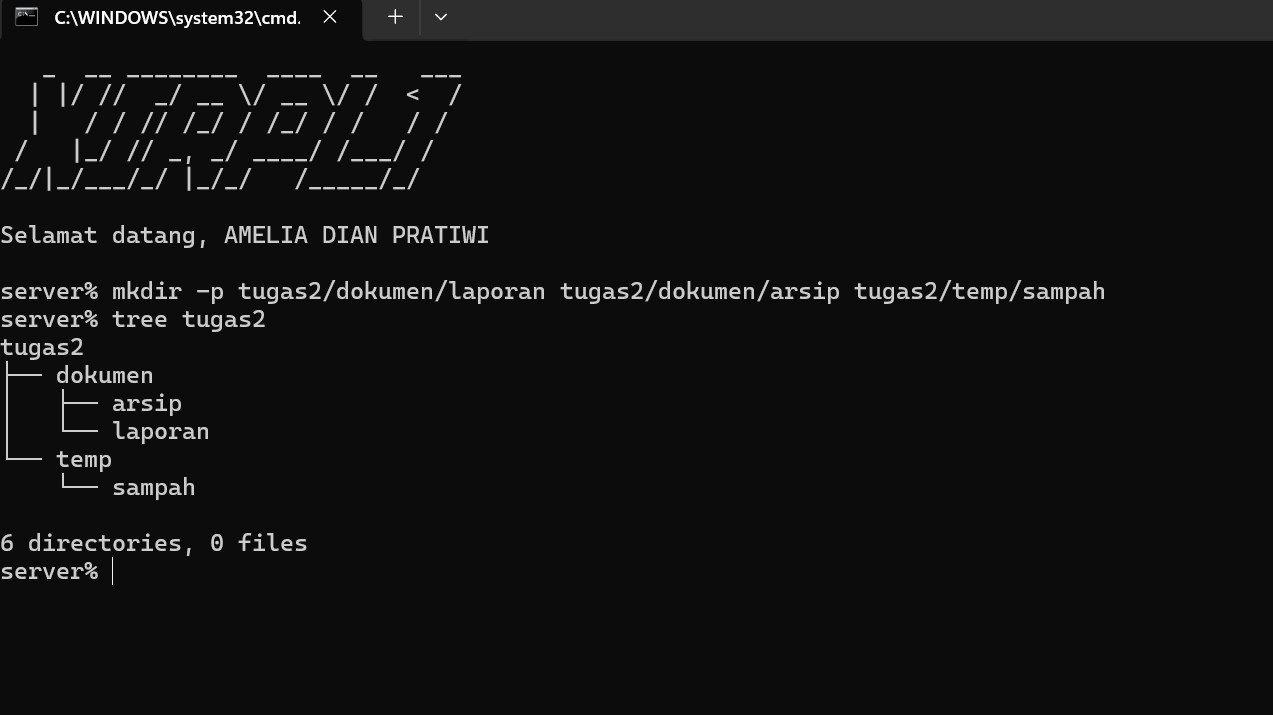Click the last server% prompt cursor
Image resolution: width=1273 pixels, height=715 pixels.
[x=112, y=571]
